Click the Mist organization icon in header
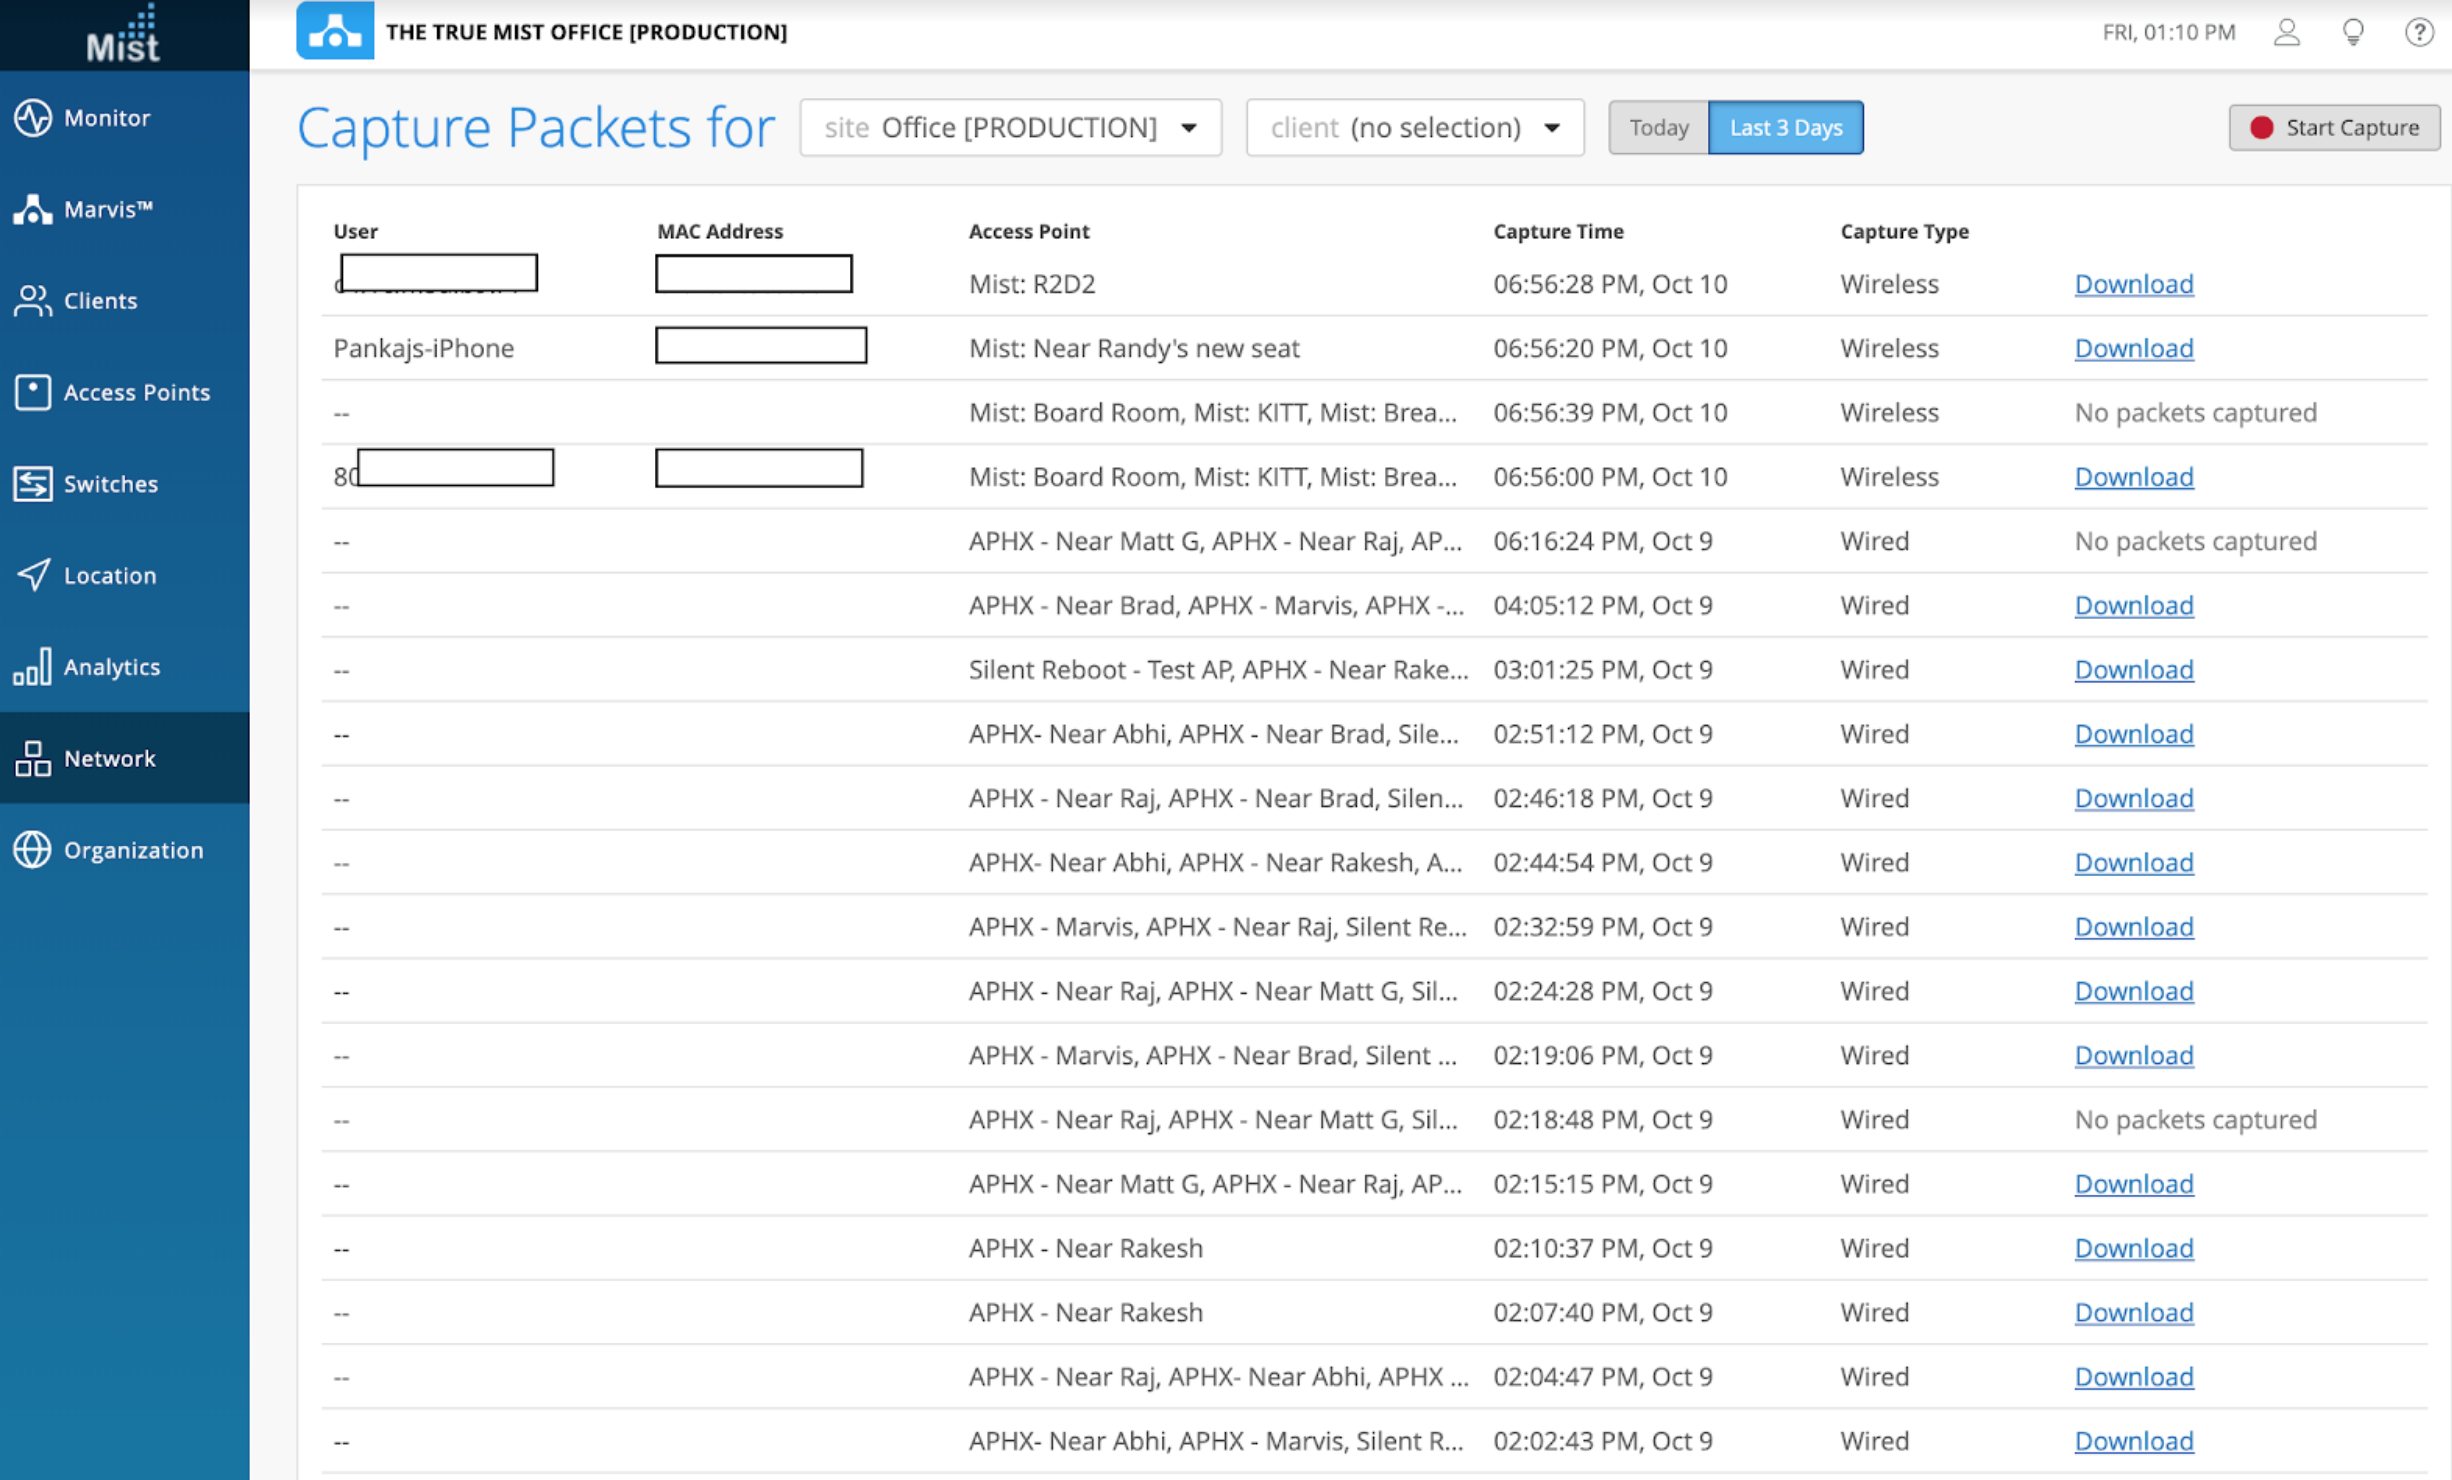Viewport: 2452px width, 1480px height. [335, 31]
